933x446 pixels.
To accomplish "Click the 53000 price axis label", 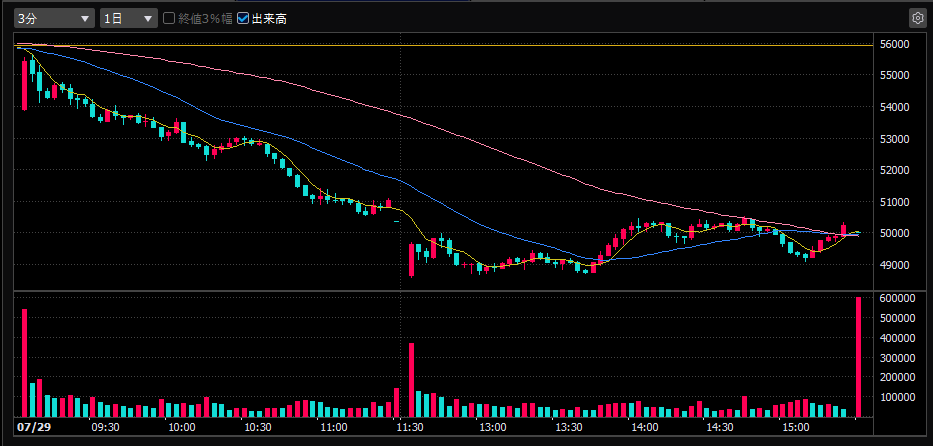I will point(894,139).
